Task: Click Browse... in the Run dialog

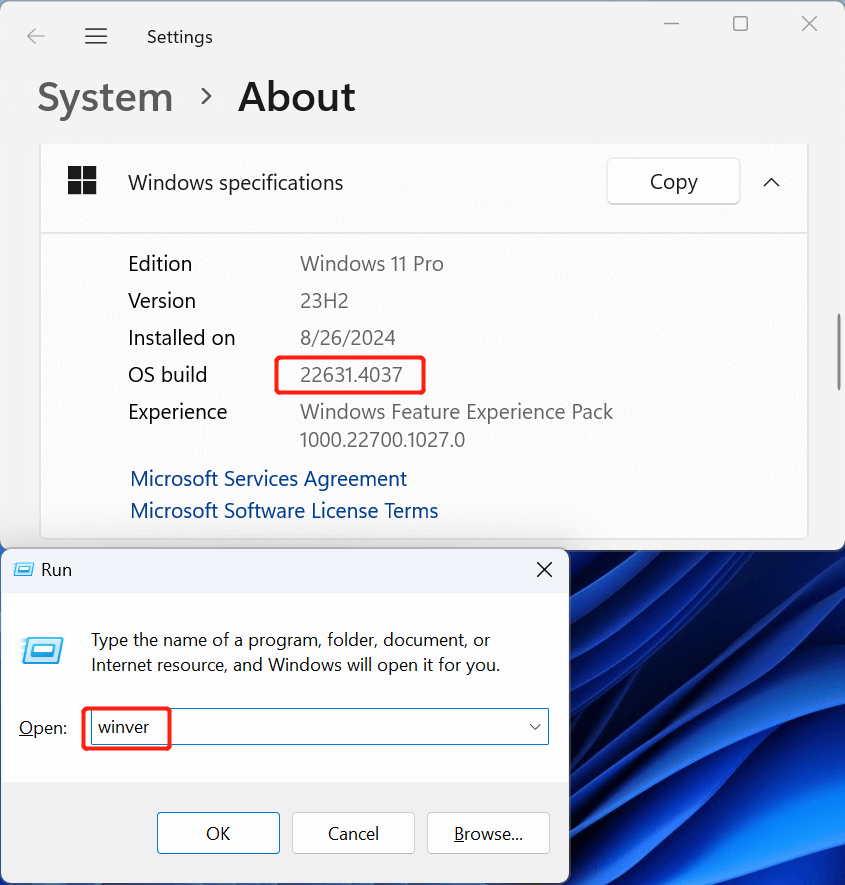Action: [488, 833]
